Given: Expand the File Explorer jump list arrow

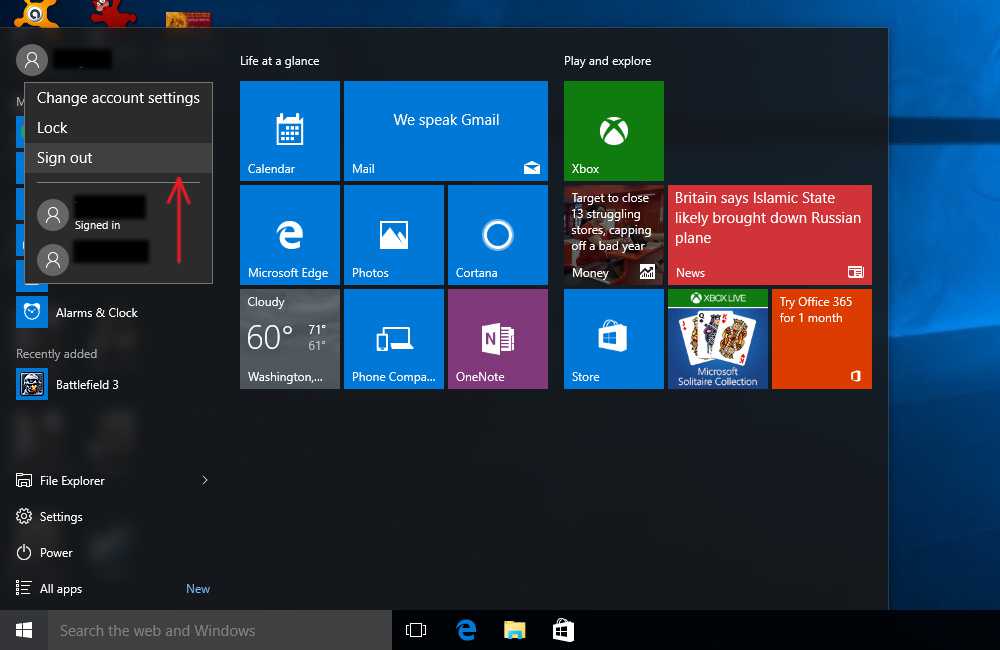Looking at the screenshot, I should (205, 480).
